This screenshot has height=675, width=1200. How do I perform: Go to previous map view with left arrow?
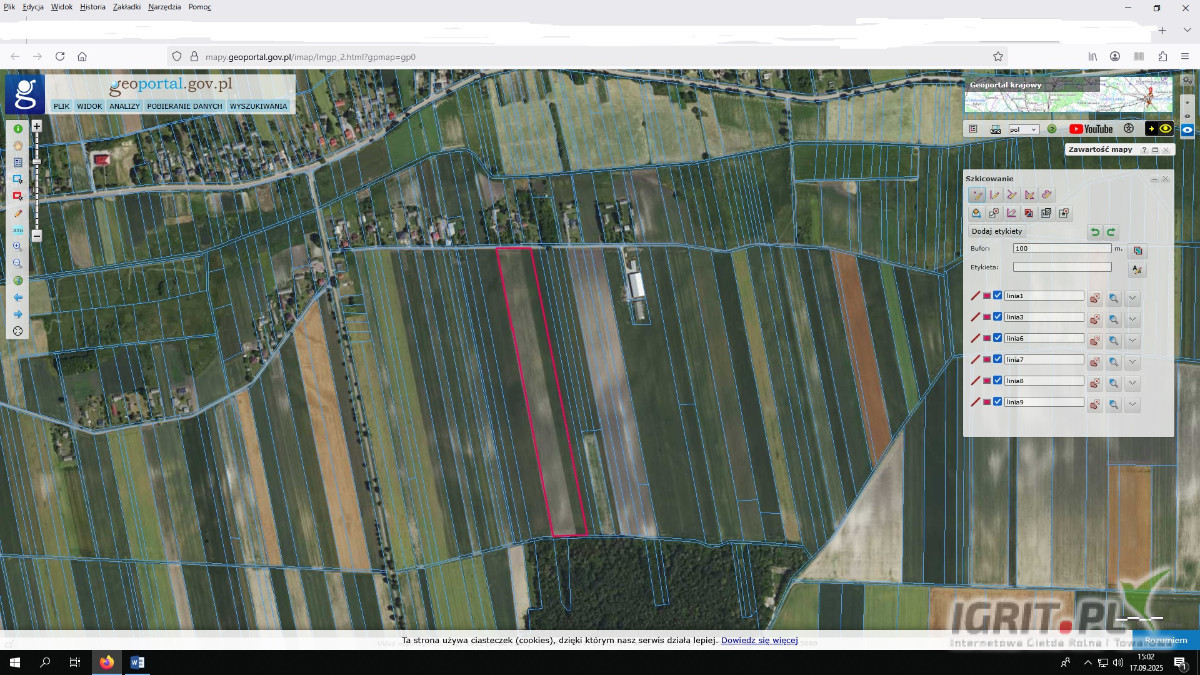(x=18, y=297)
